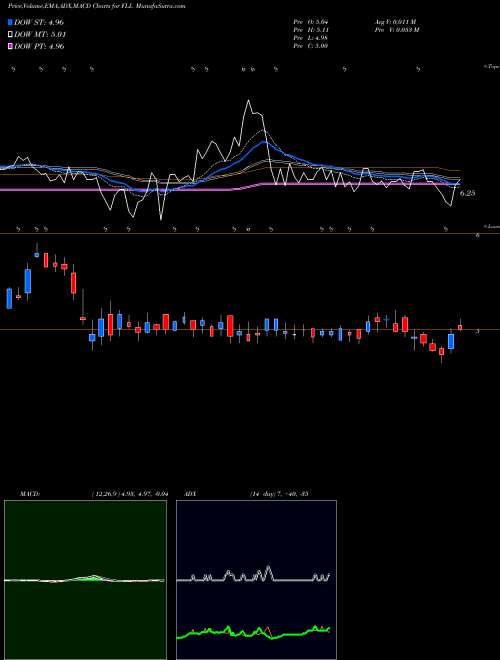Click the 'Pre L: 4.98' value

pyautogui.click(x=311, y=37)
